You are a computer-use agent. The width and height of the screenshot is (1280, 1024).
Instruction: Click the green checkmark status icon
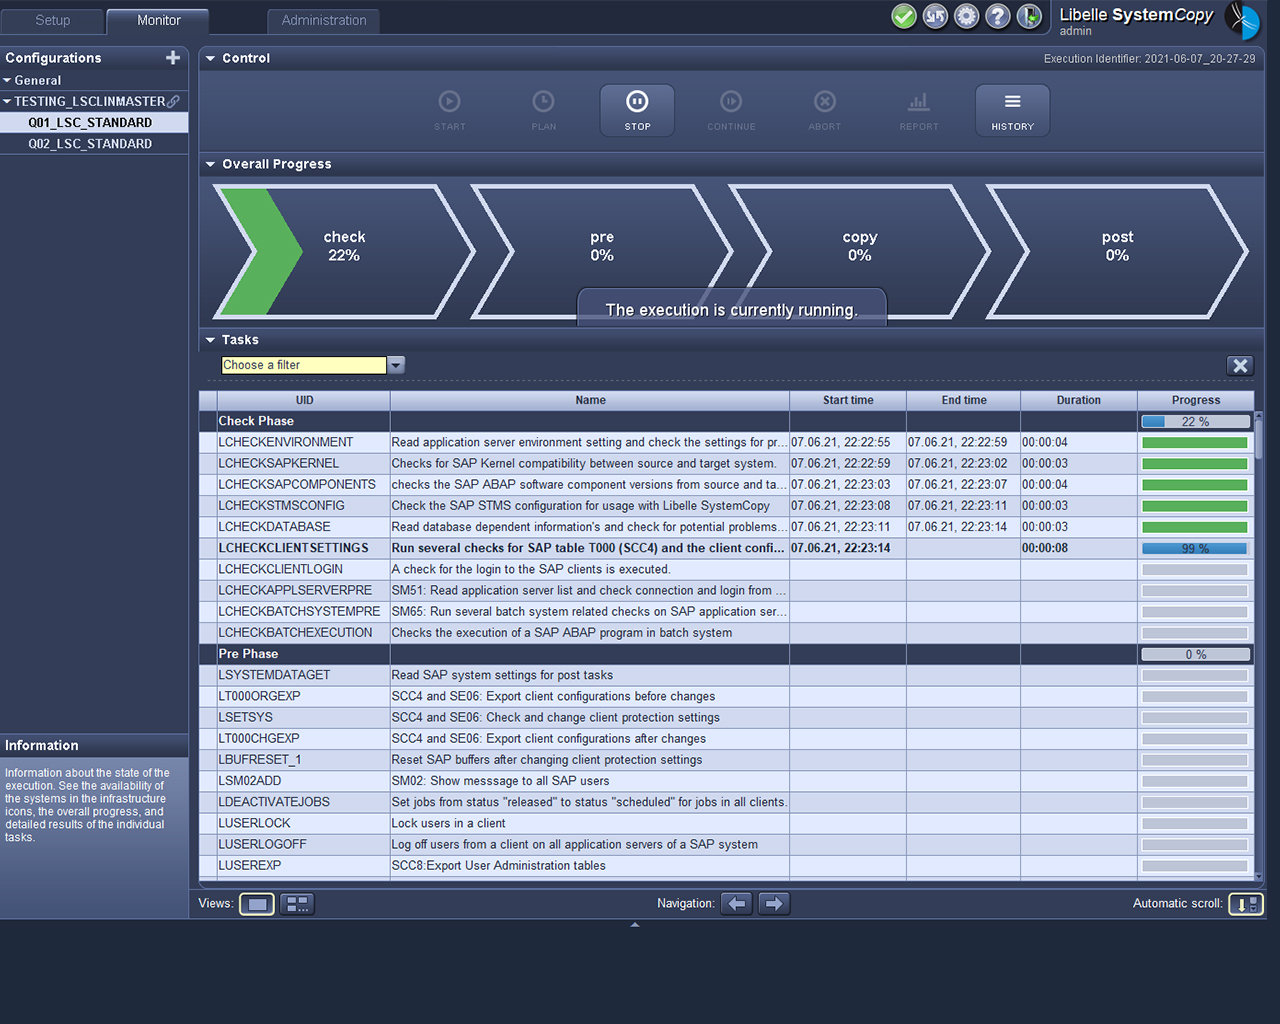904,16
